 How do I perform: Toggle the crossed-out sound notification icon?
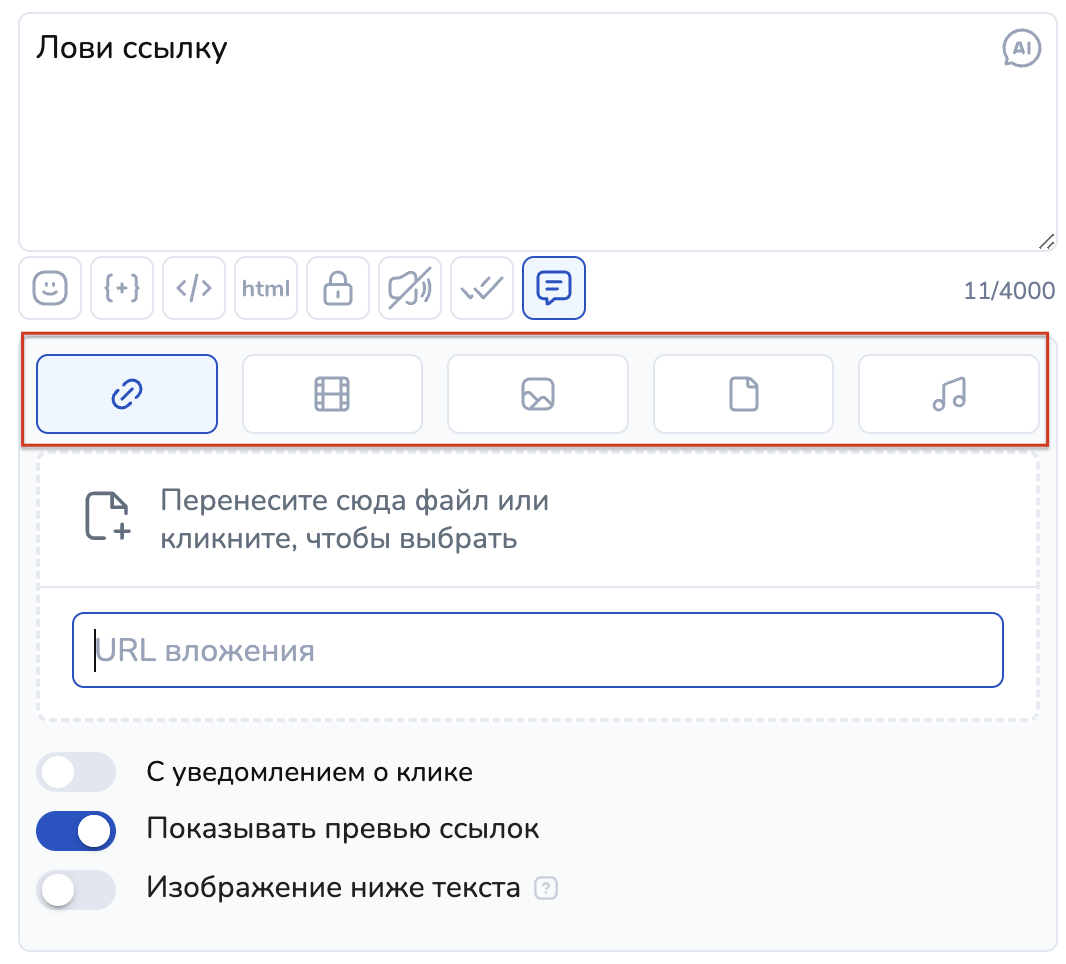[410, 289]
